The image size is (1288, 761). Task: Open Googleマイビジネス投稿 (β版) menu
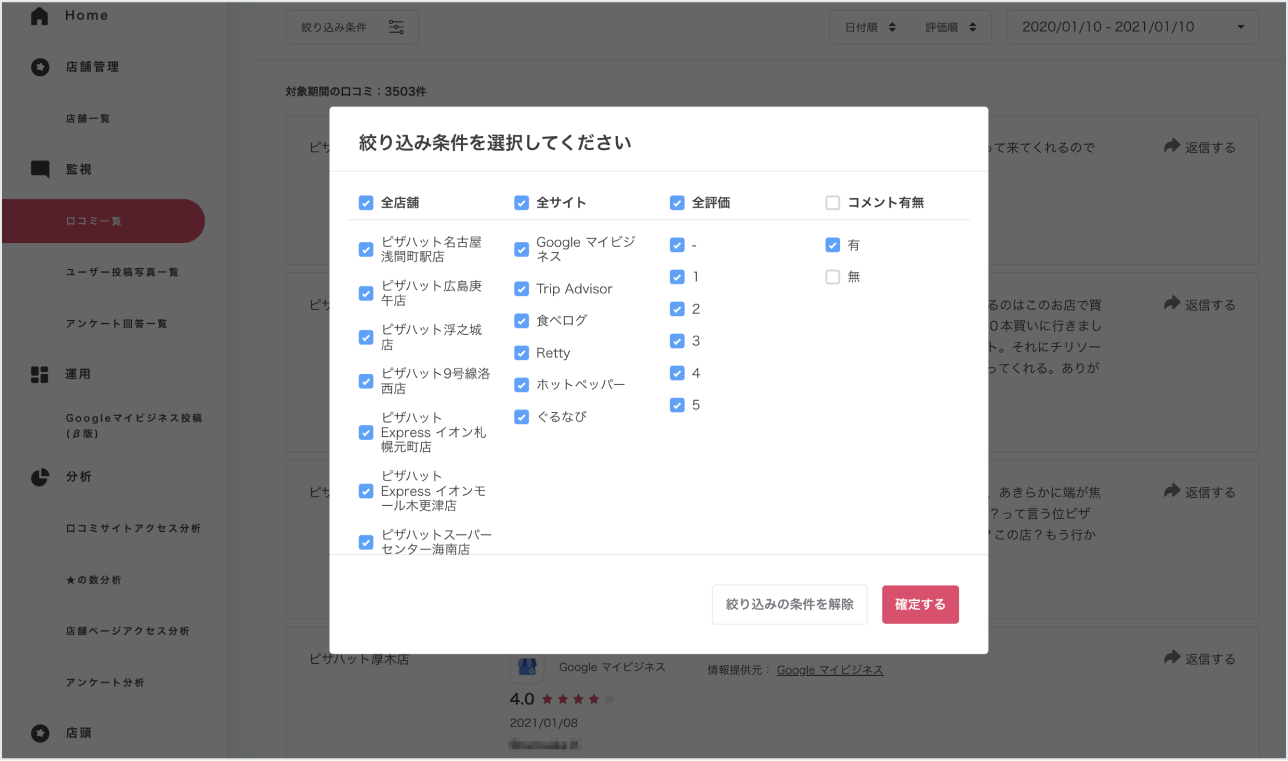tap(133, 426)
